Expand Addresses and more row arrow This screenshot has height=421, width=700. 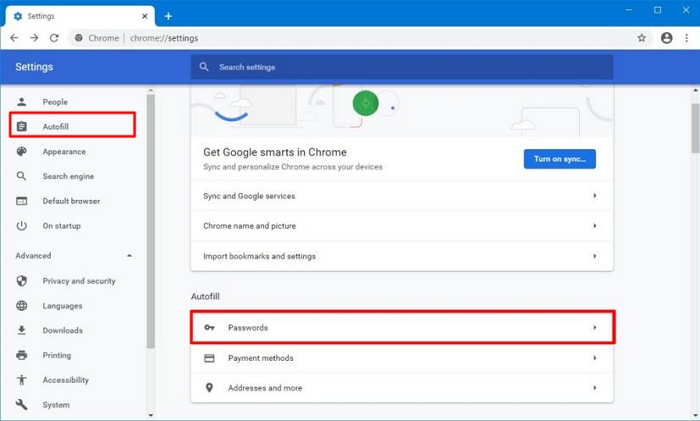pyautogui.click(x=595, y=388)
